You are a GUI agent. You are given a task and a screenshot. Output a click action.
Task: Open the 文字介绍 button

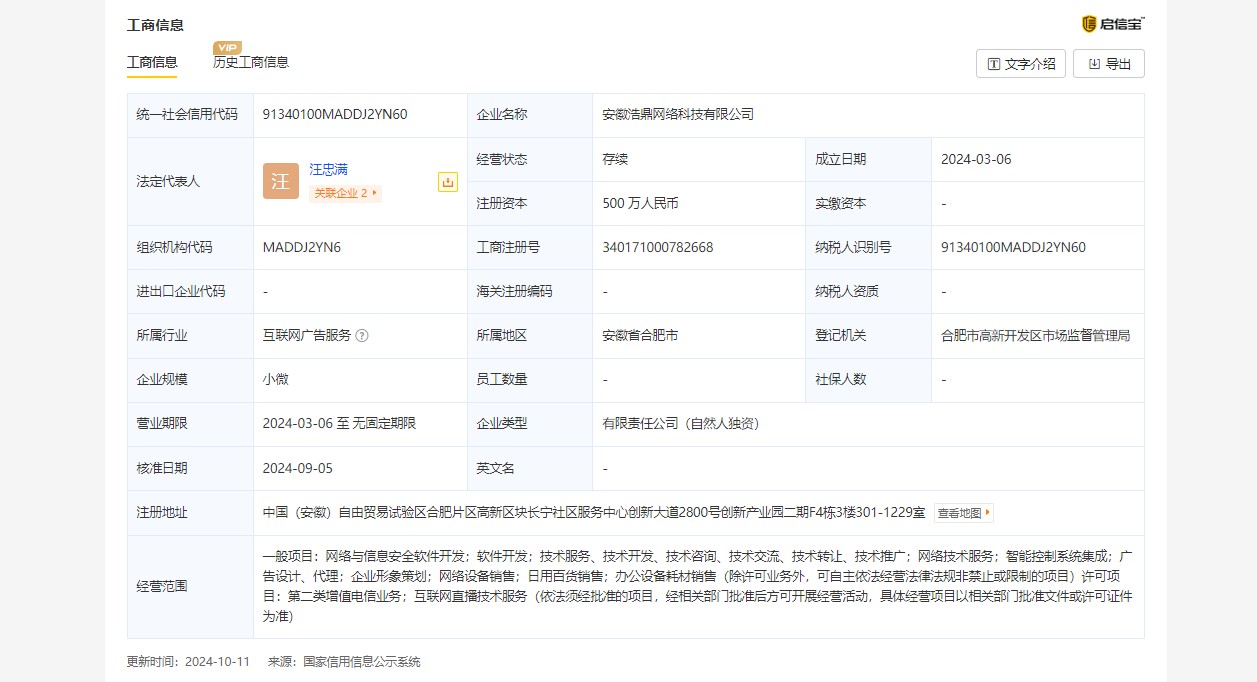tap(1021, 63)
